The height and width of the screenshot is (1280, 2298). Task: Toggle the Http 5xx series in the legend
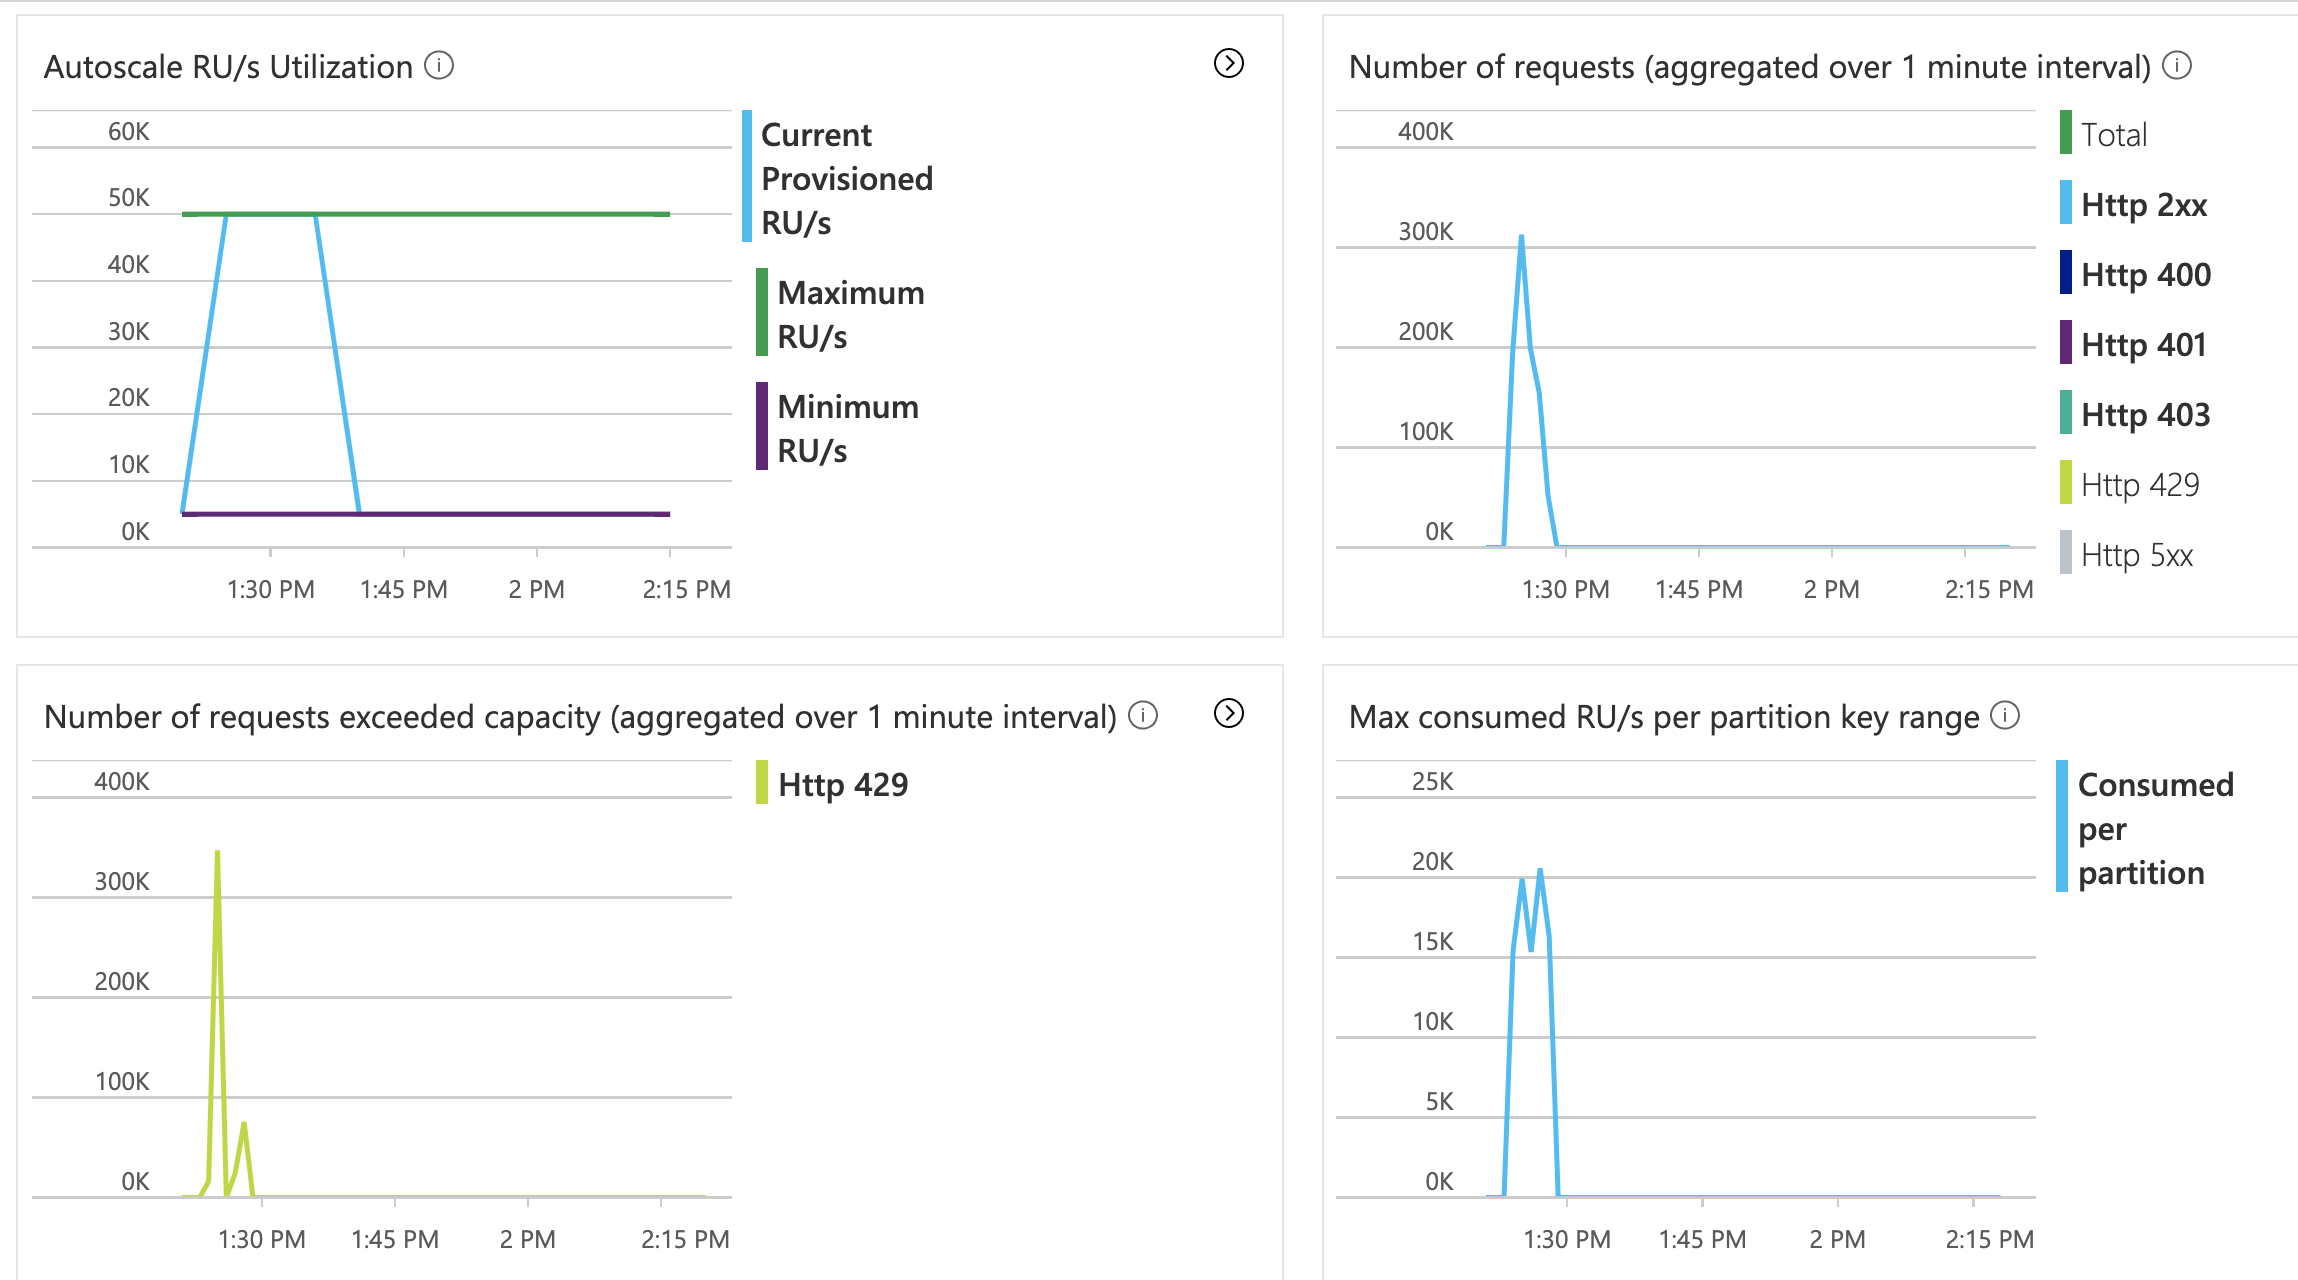tap(2140, 554)
